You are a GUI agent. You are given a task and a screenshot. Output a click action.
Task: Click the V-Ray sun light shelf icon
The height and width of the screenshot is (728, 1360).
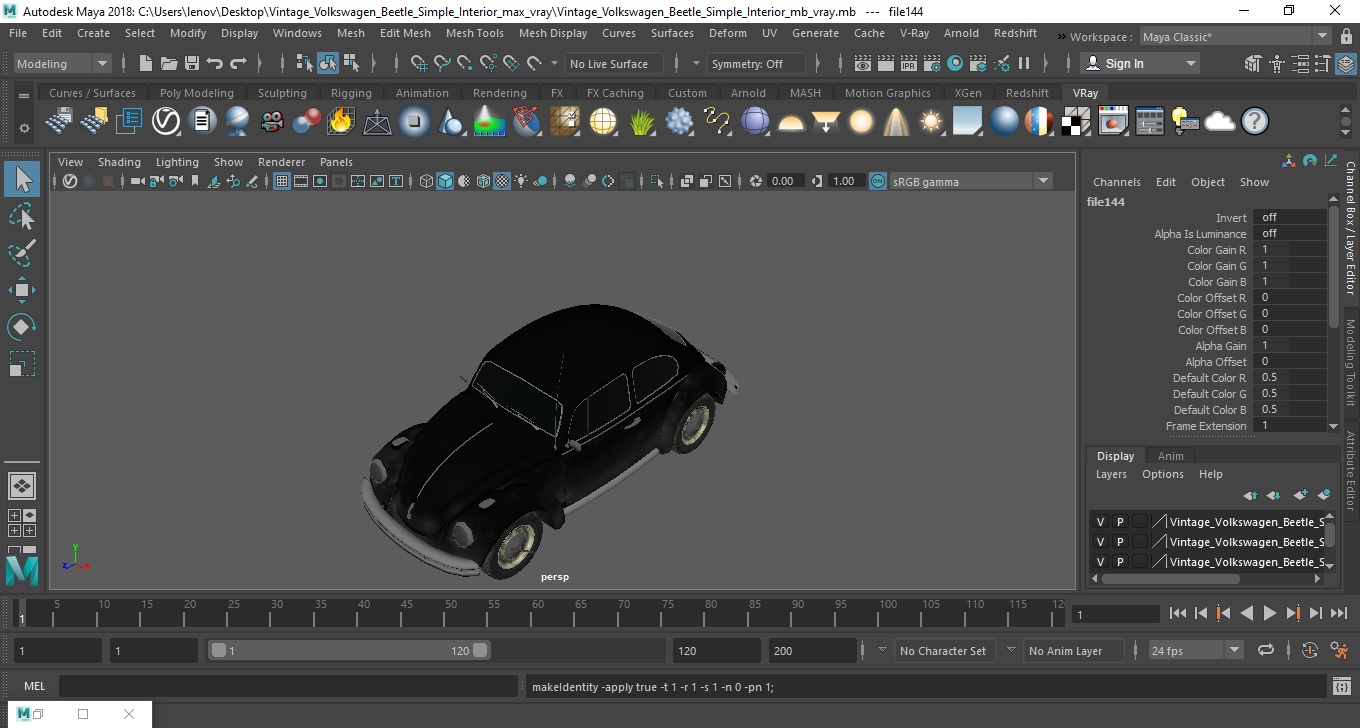pyautogui.click(x=931, y=122)
